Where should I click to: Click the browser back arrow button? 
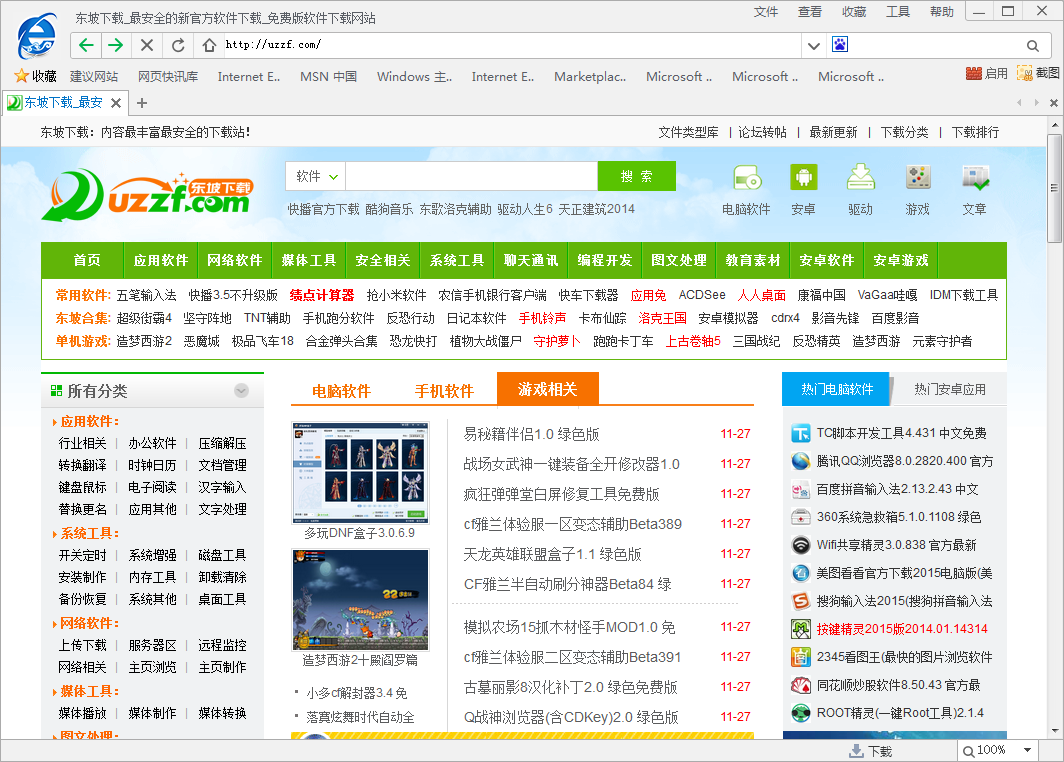(86, 45)
